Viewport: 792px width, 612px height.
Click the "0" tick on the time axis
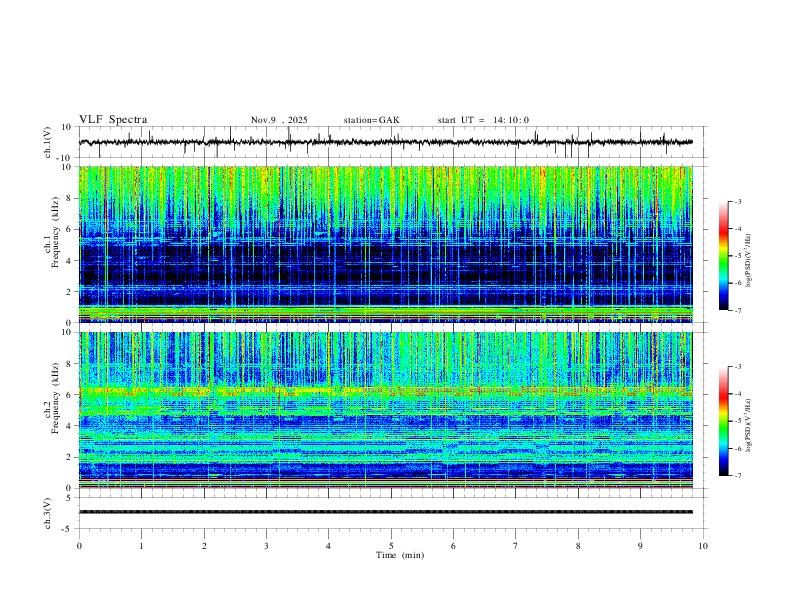[x=79, y=546]
